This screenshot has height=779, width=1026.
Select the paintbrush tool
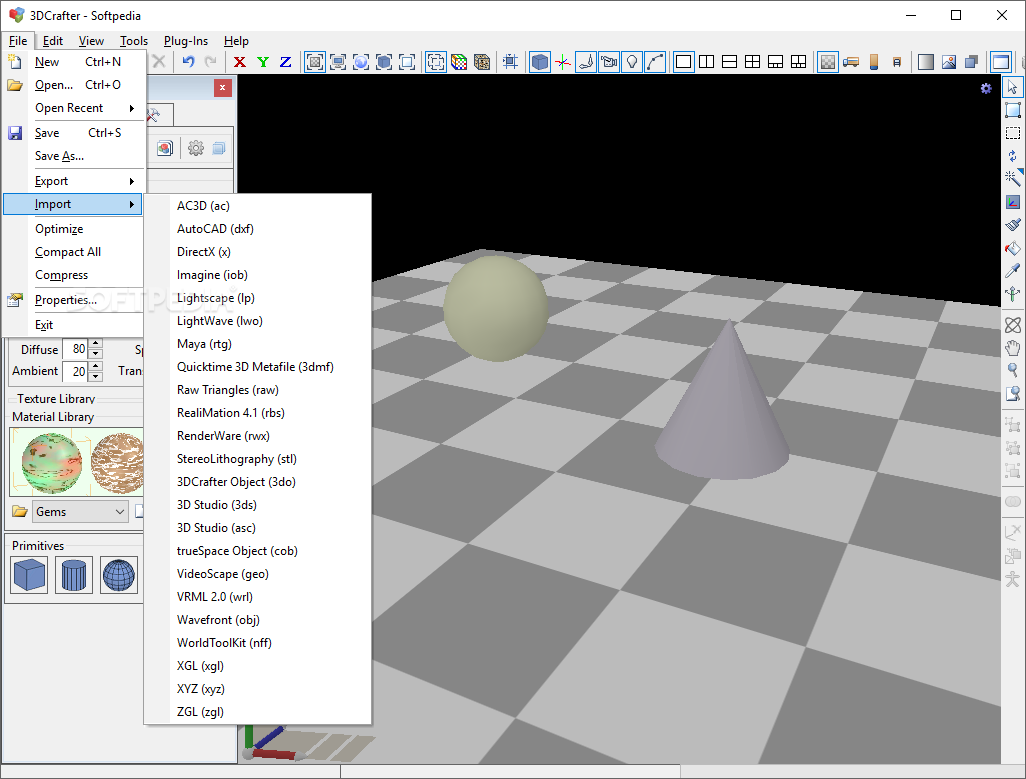(1012, 225)
